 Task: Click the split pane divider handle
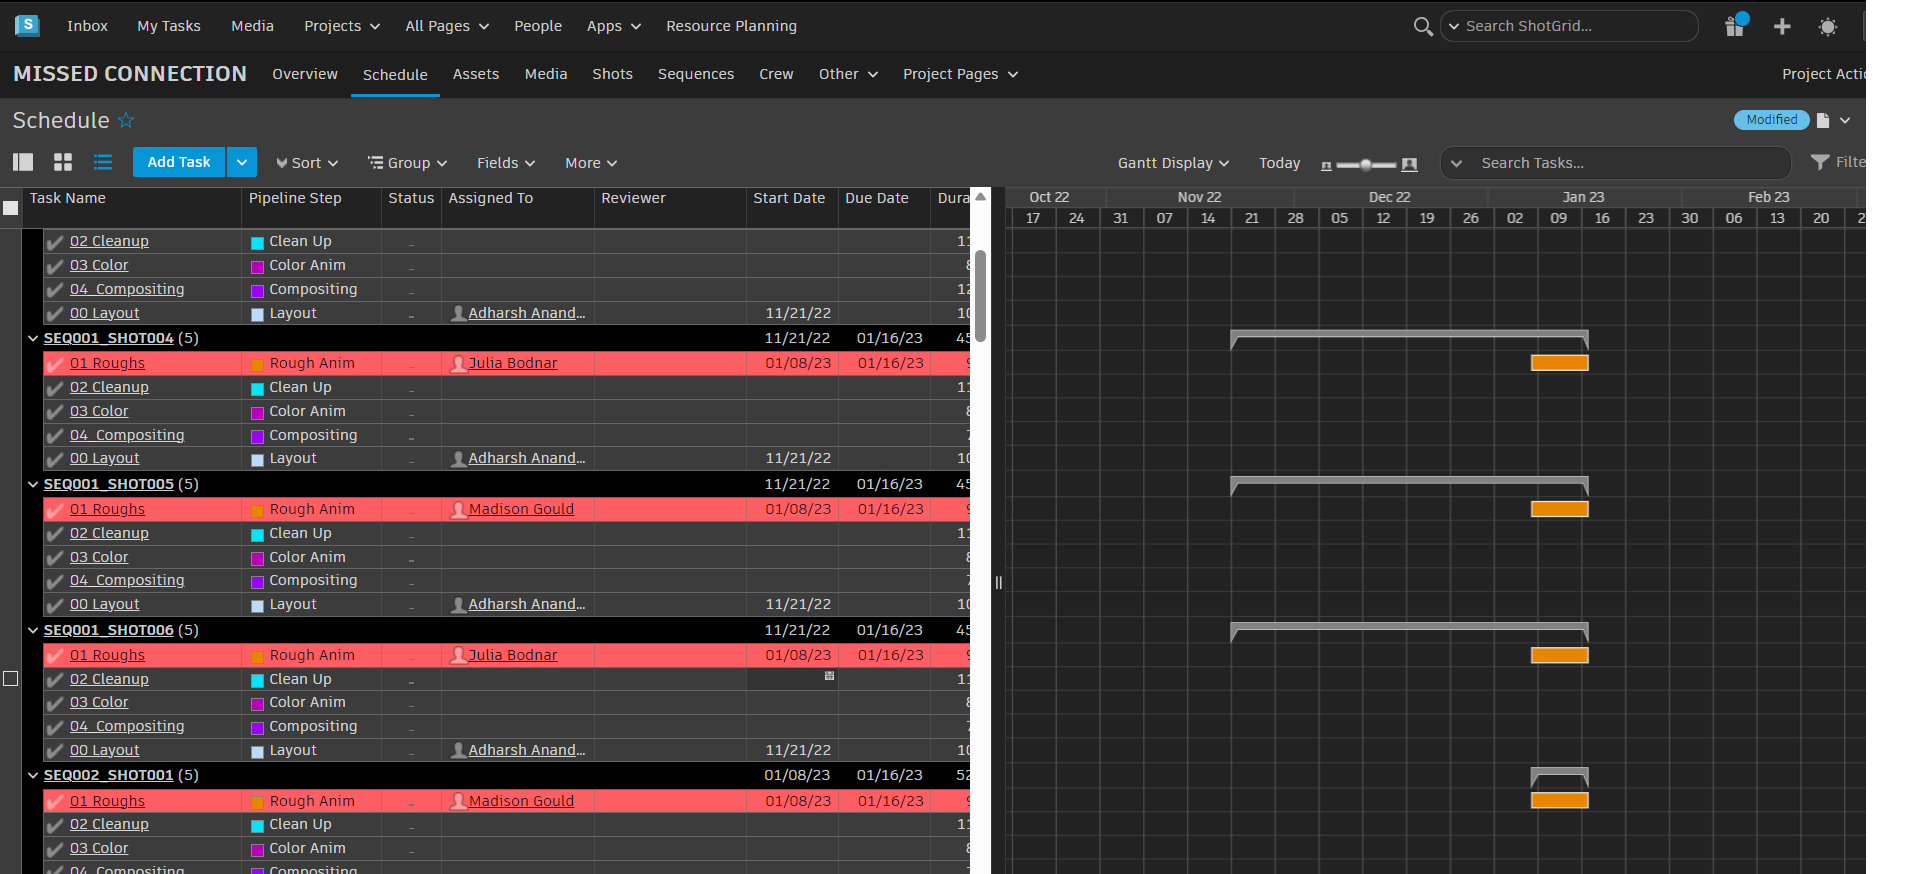(x=998, y=582)
